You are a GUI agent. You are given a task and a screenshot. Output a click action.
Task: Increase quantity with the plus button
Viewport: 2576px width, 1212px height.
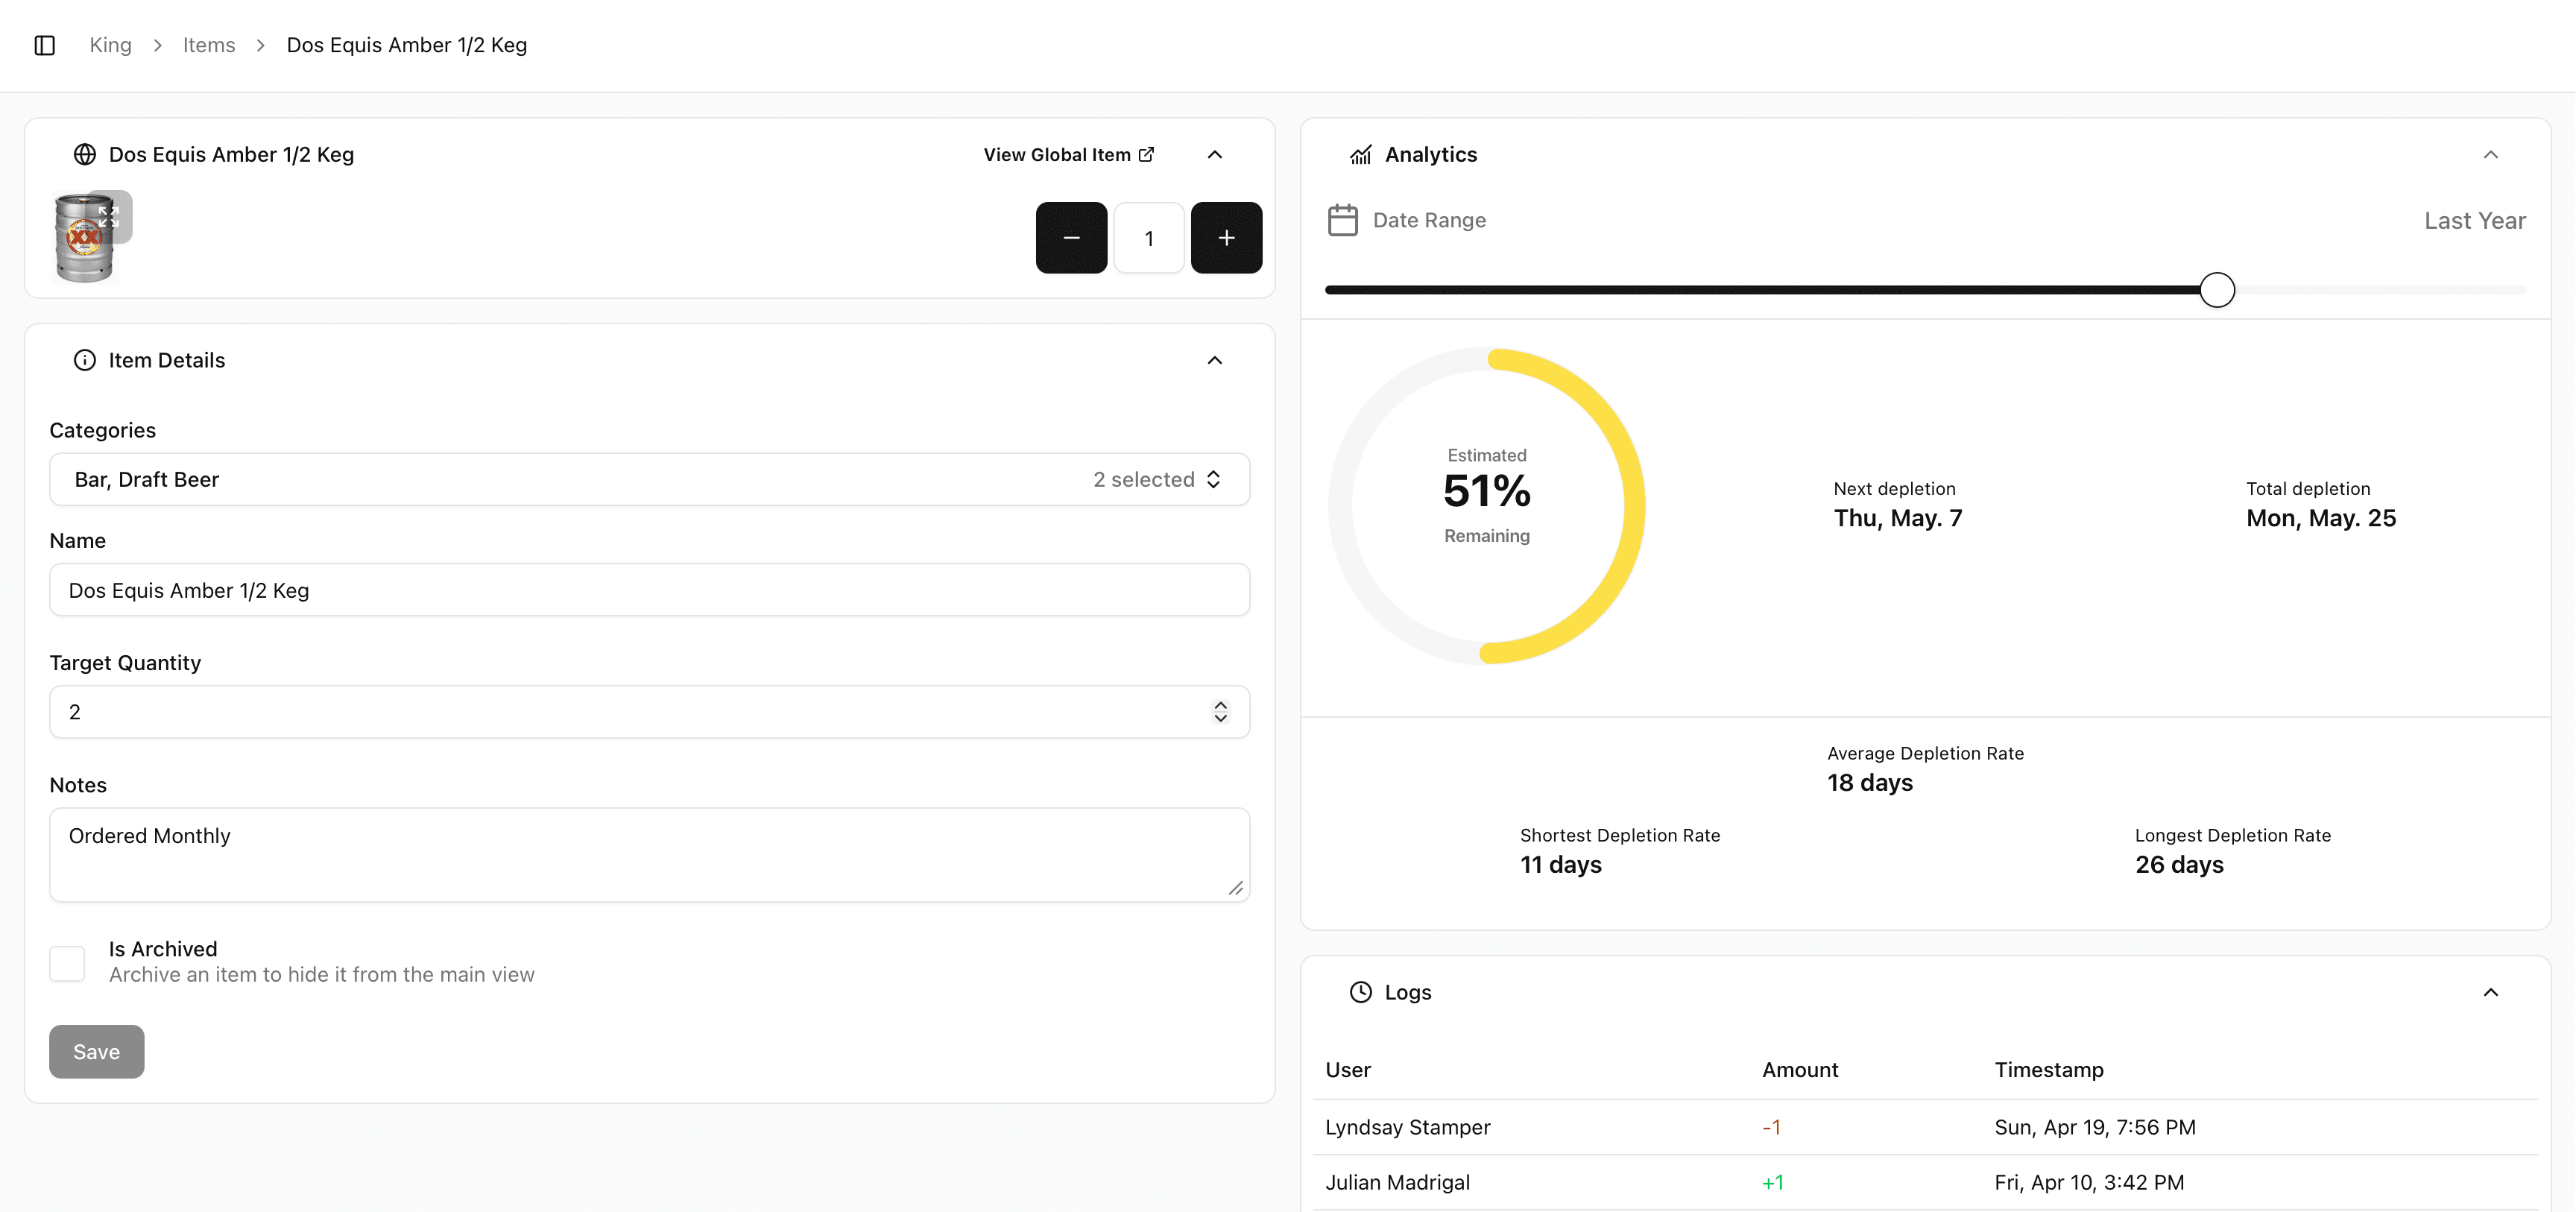[1226, 238]
